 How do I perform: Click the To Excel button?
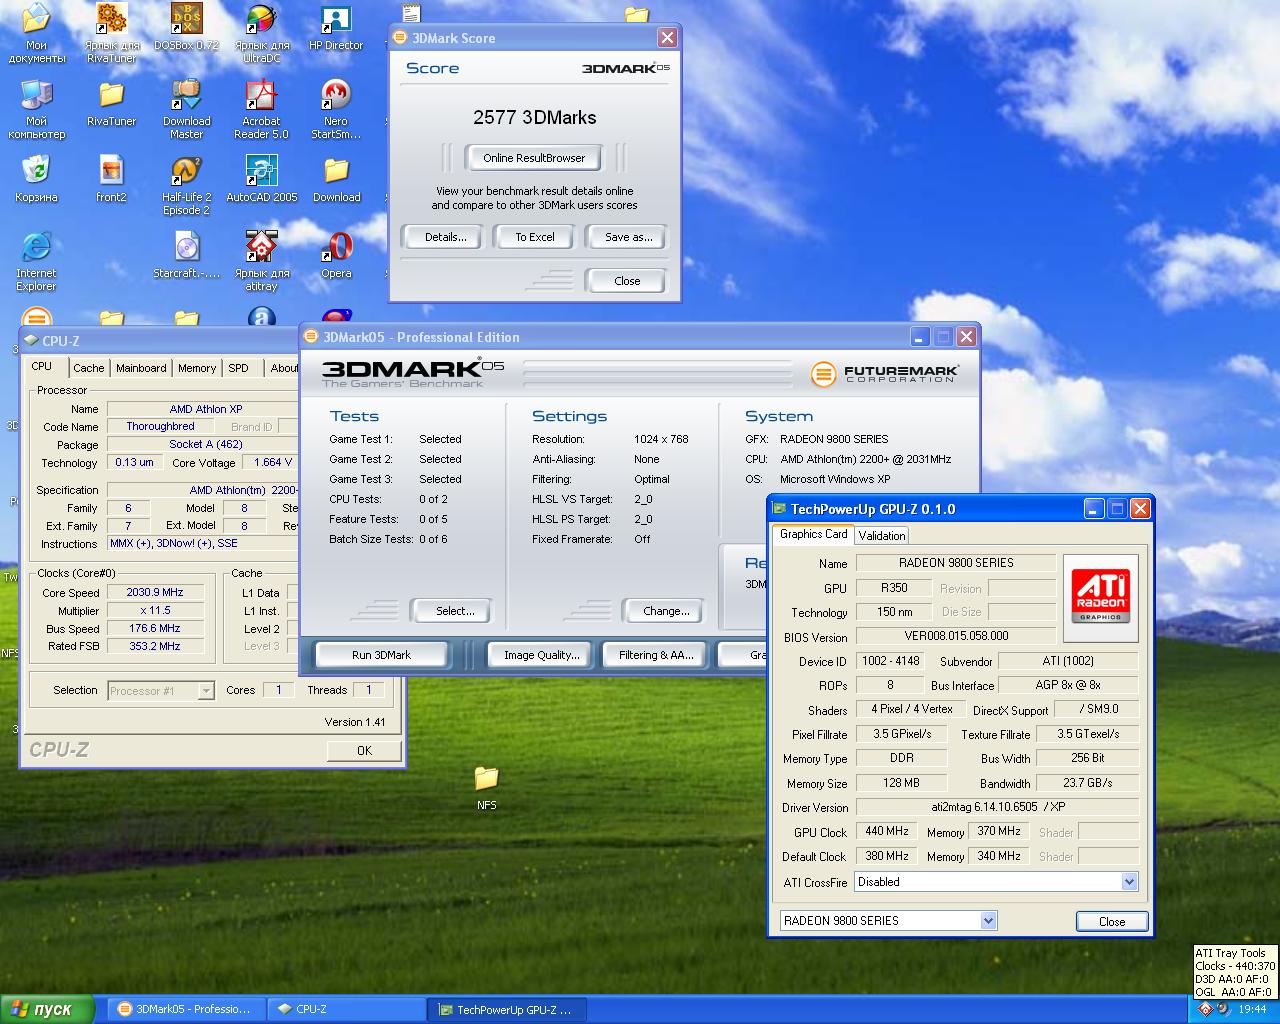click(x=535, y=237)
